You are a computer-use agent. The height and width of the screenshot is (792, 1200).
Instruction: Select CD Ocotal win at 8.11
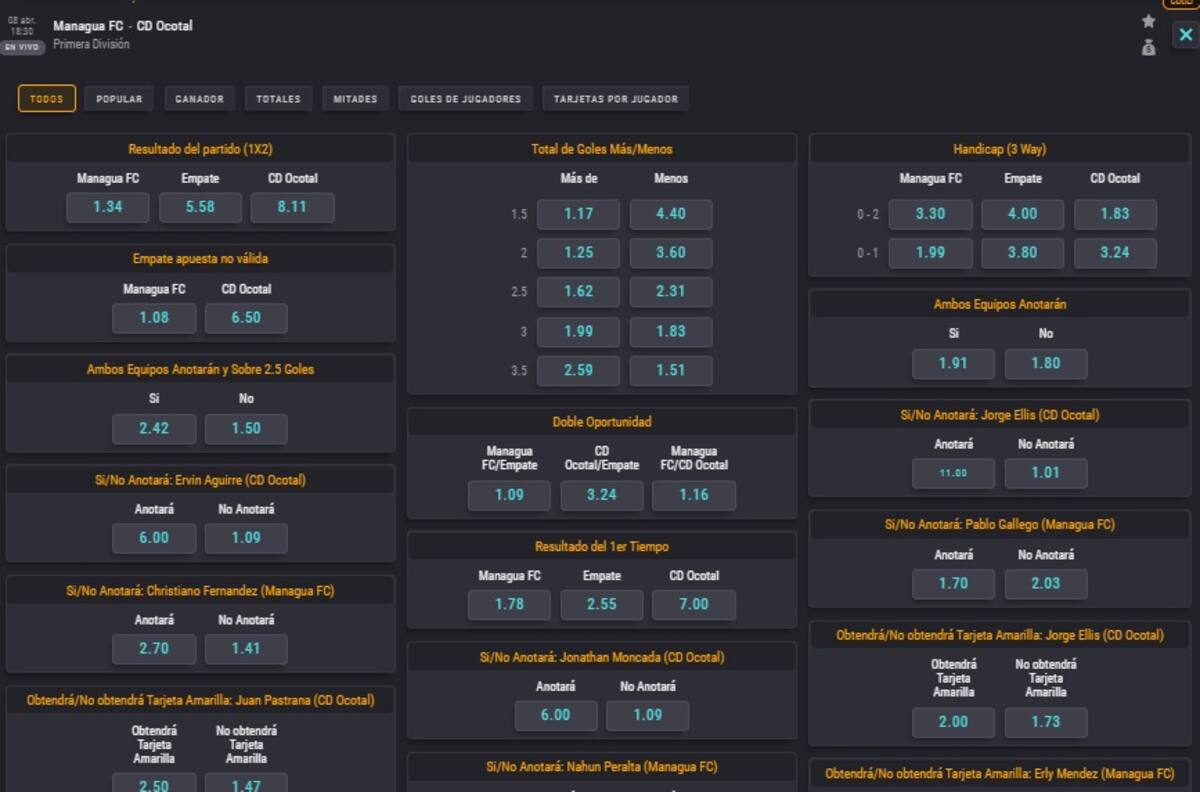click(x=293, y=207)
